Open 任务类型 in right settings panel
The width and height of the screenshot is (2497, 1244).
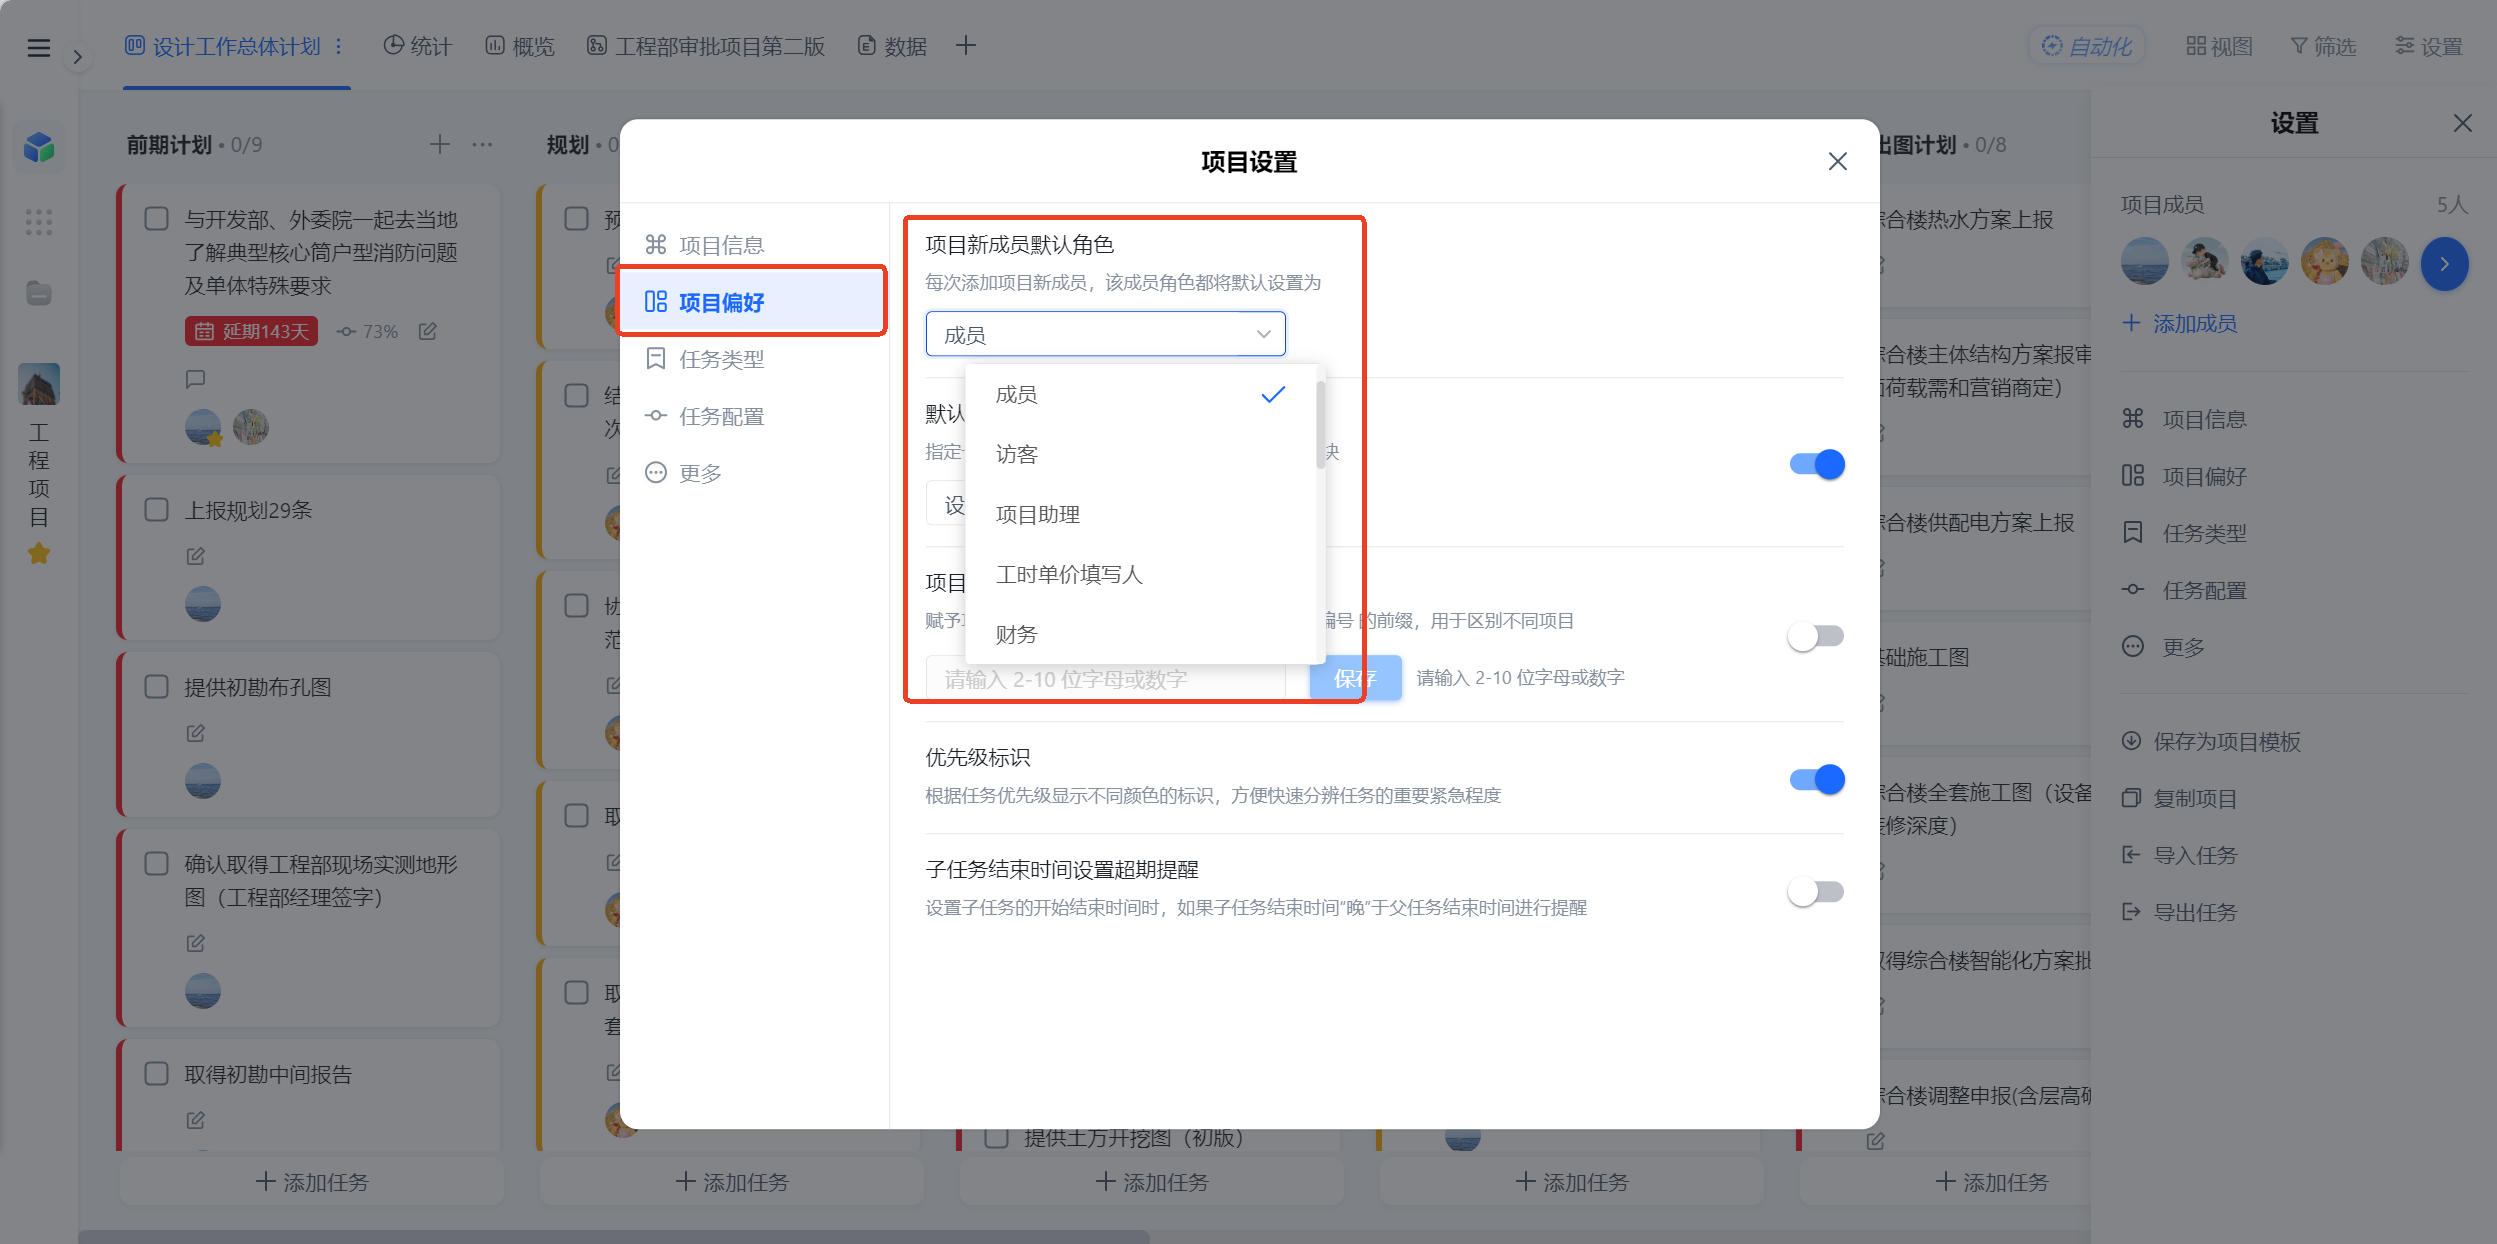point(2185,533)
